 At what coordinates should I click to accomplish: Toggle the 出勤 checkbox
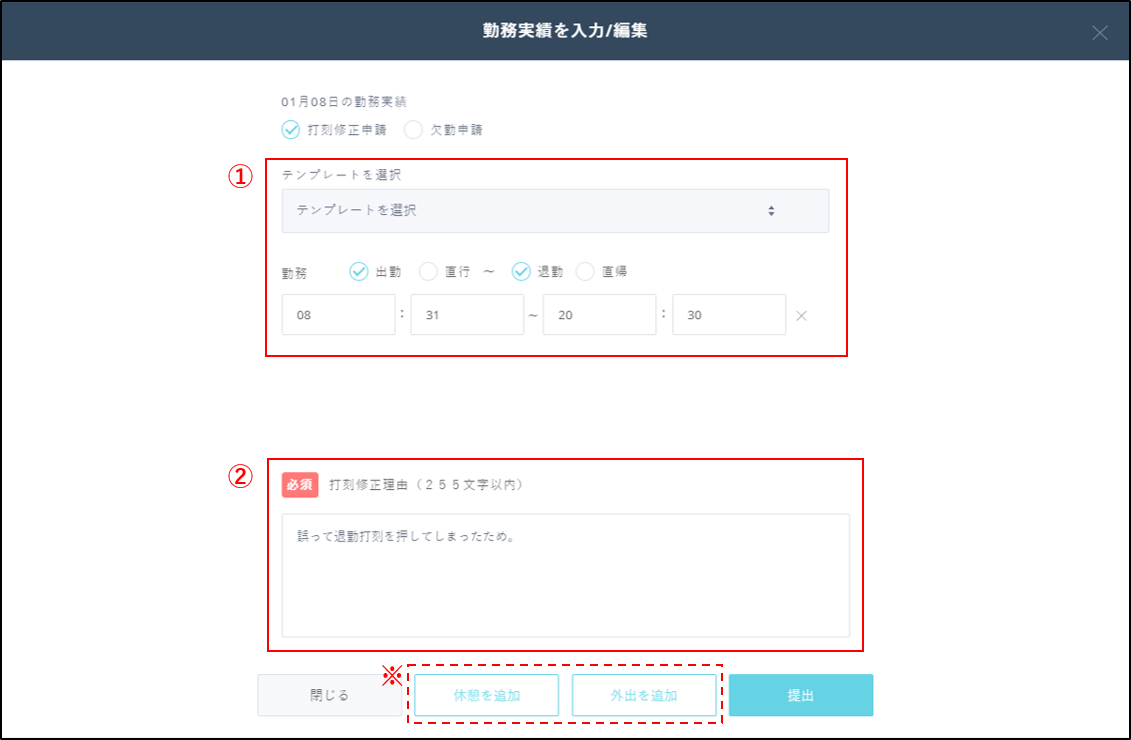[358, 271]
